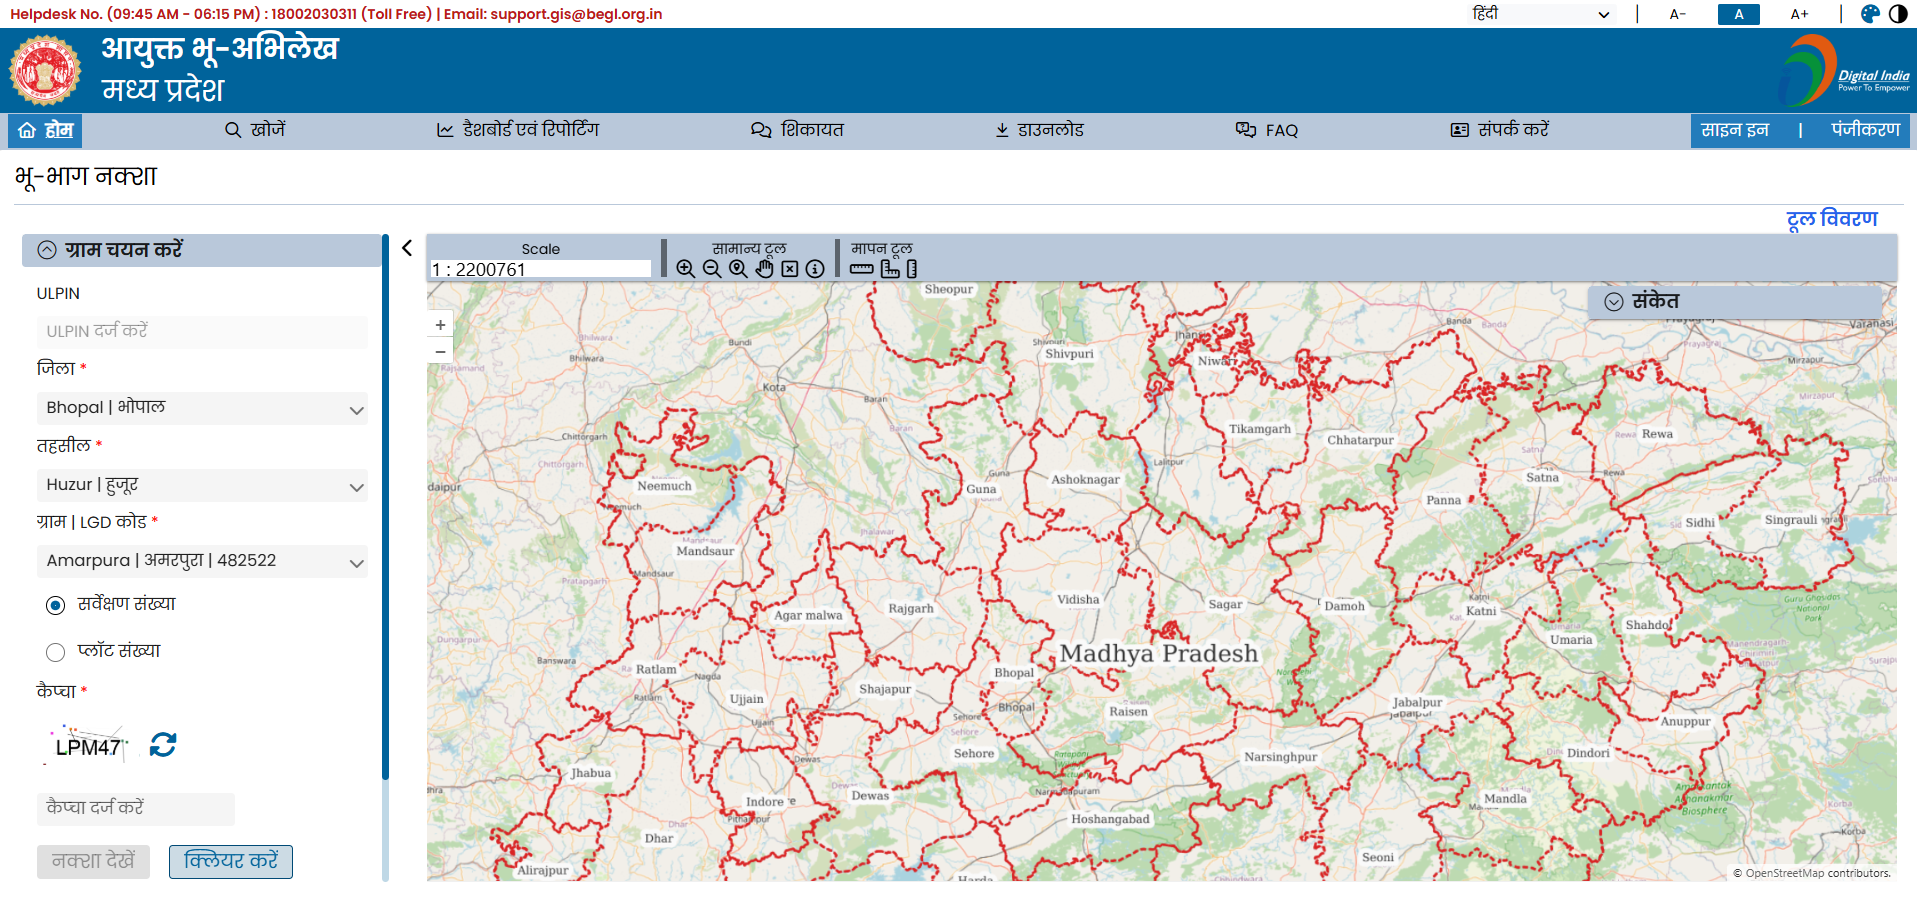Select the सर्वेक्षण संख्या radio button
1917x902 pixels.
56,605
